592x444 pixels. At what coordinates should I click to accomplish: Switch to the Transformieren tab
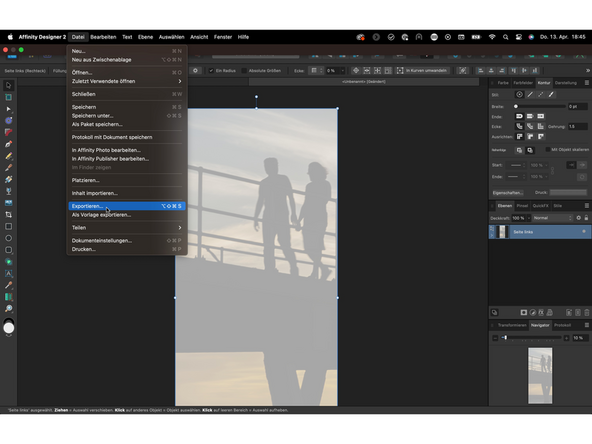coord(512,325)
